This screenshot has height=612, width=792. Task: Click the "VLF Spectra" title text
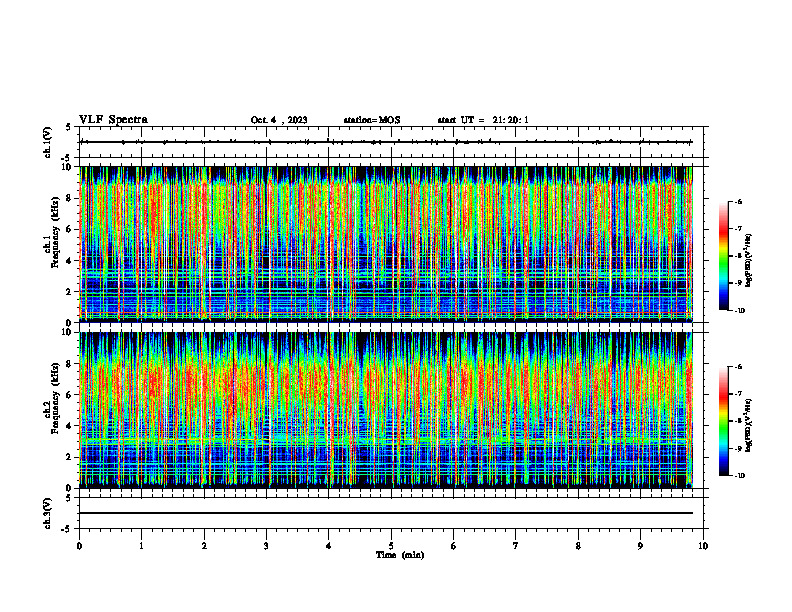(x=113, y=120)
